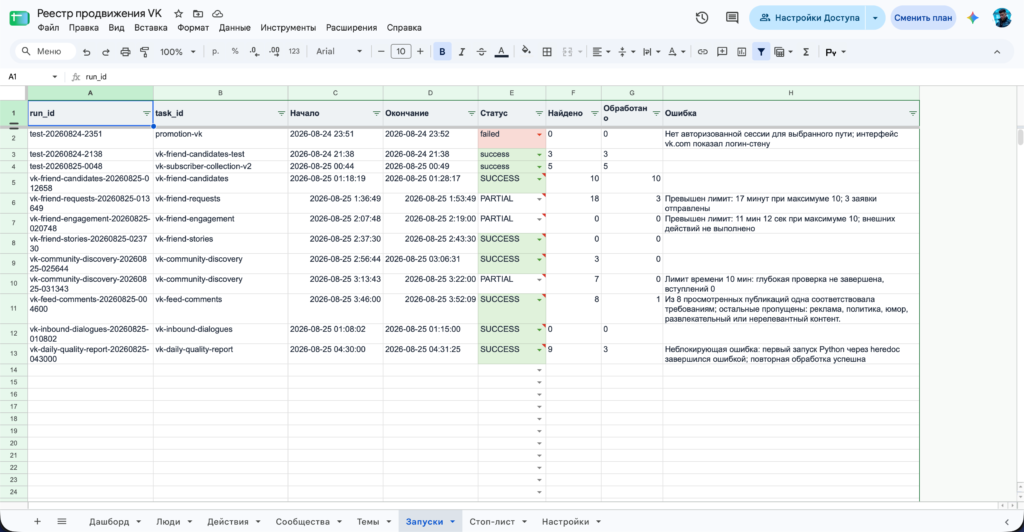Click the undo arrow icon
This screenshot has width=1024, height=532.
click(86, 52)
